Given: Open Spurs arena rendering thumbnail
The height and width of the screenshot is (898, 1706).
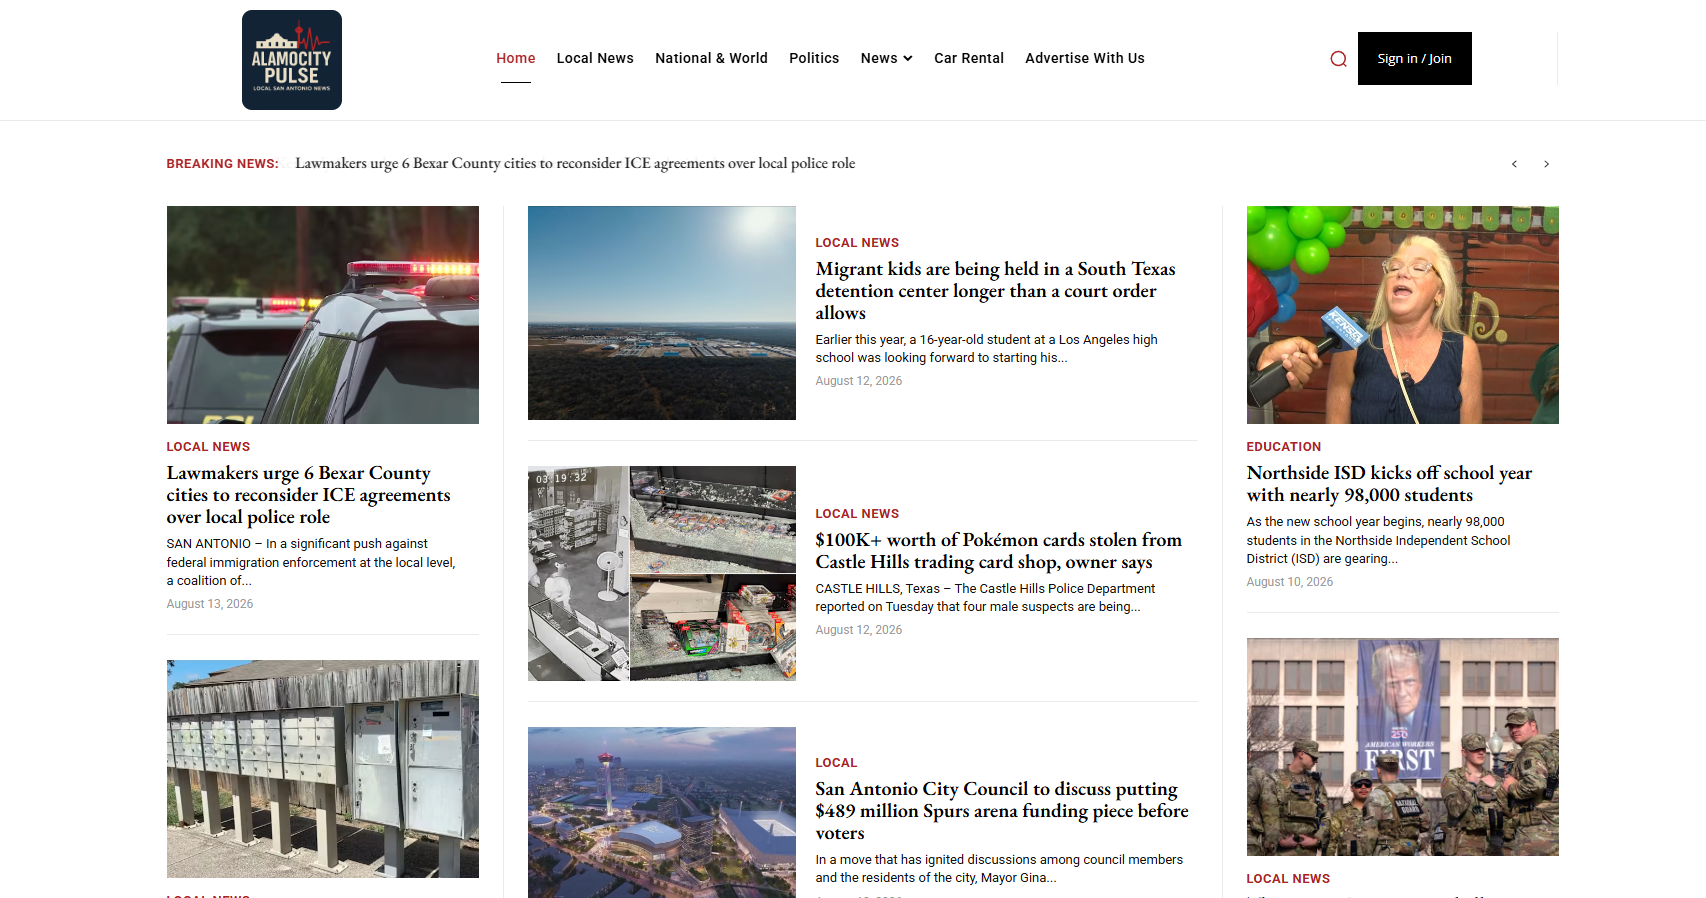Looking at the screenshot, I should pyautogui.click(x=662, y=812).
